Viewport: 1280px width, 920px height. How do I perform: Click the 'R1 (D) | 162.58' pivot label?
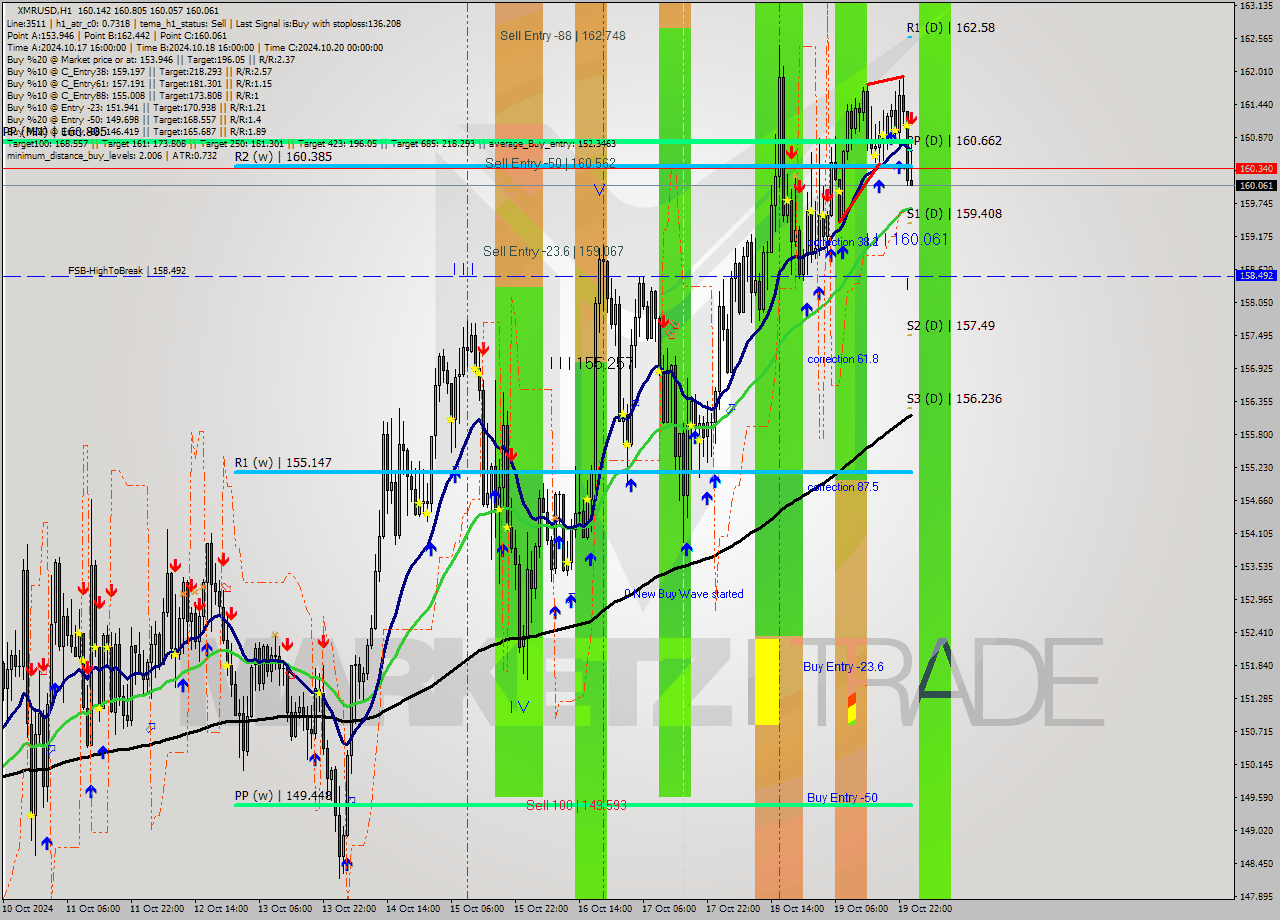[950, 28]
